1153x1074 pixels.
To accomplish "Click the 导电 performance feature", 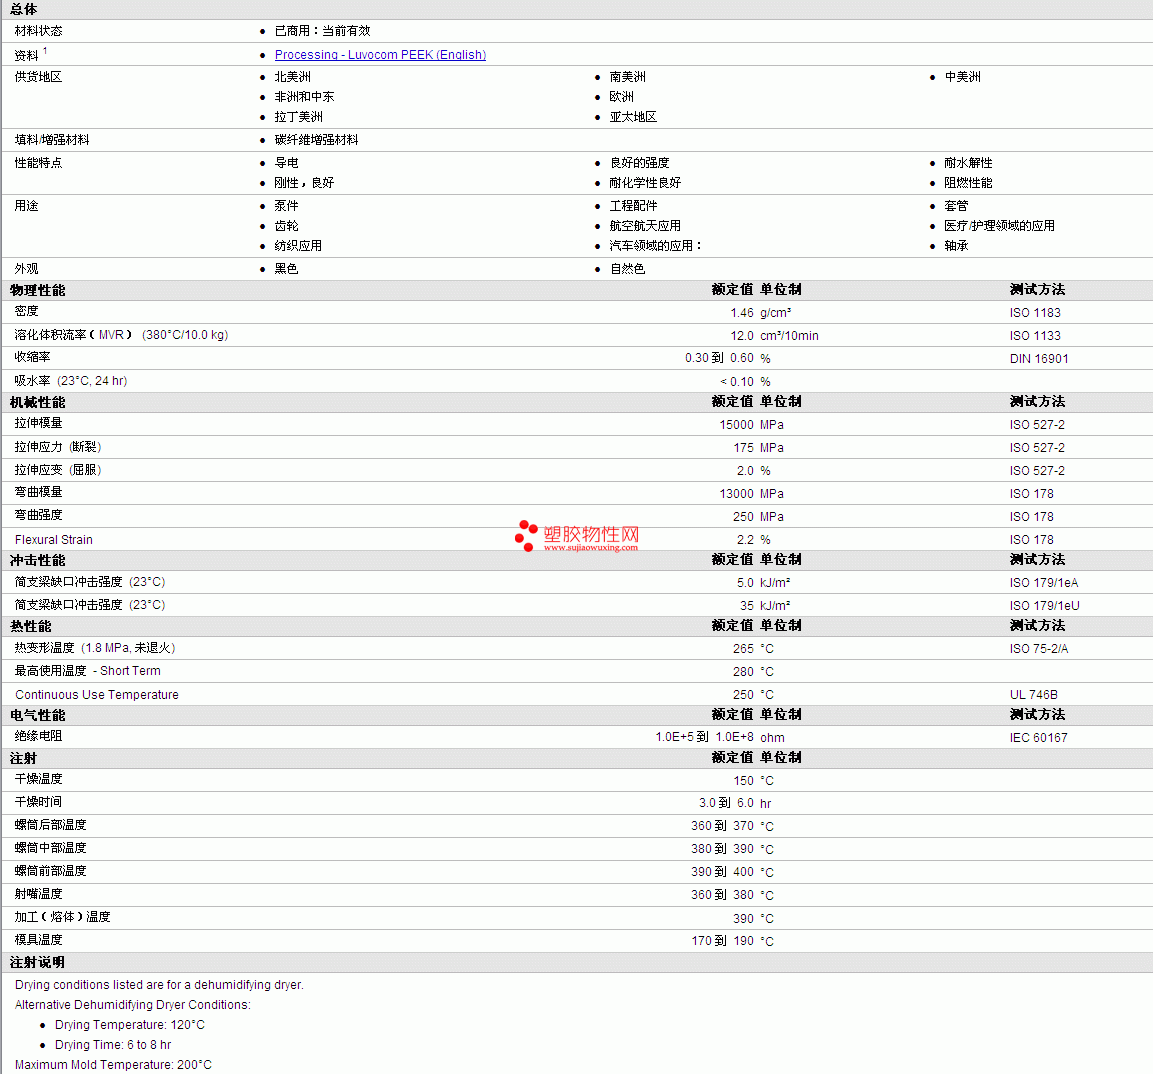I will (286, 162).
